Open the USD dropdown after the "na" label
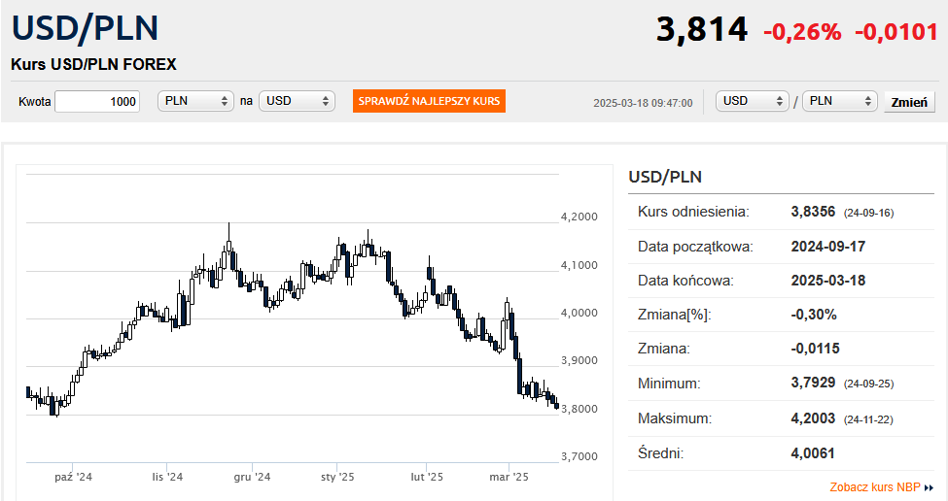 coord(296,101)
